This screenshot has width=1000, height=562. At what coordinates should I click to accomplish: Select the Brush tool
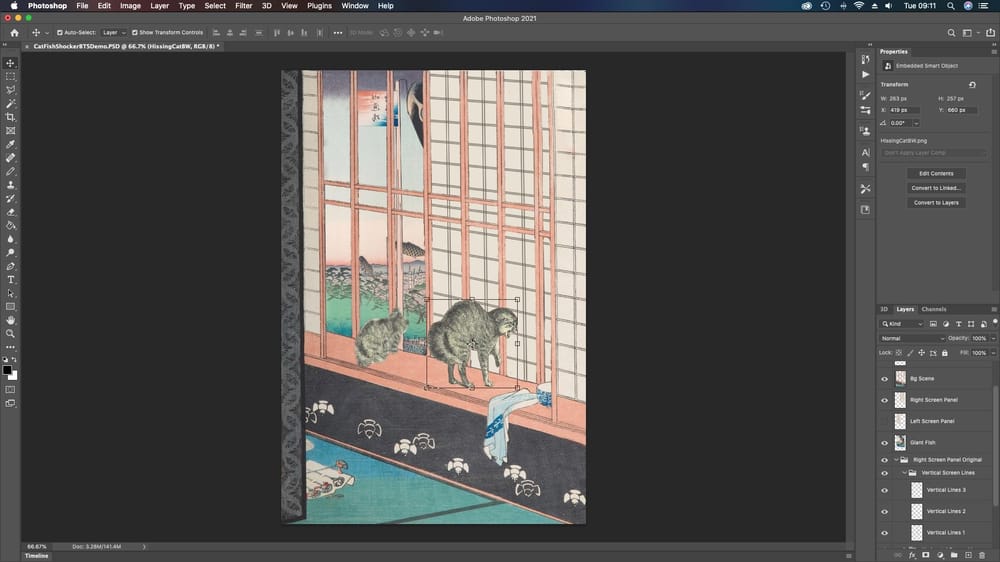(x=10, y=172)
